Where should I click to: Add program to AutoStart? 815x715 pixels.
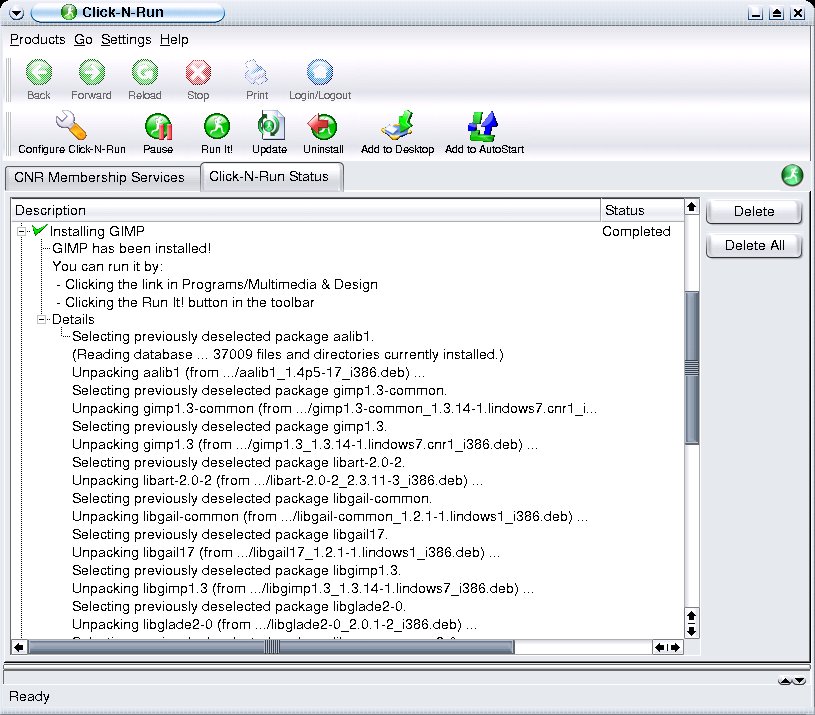[484, 133]
